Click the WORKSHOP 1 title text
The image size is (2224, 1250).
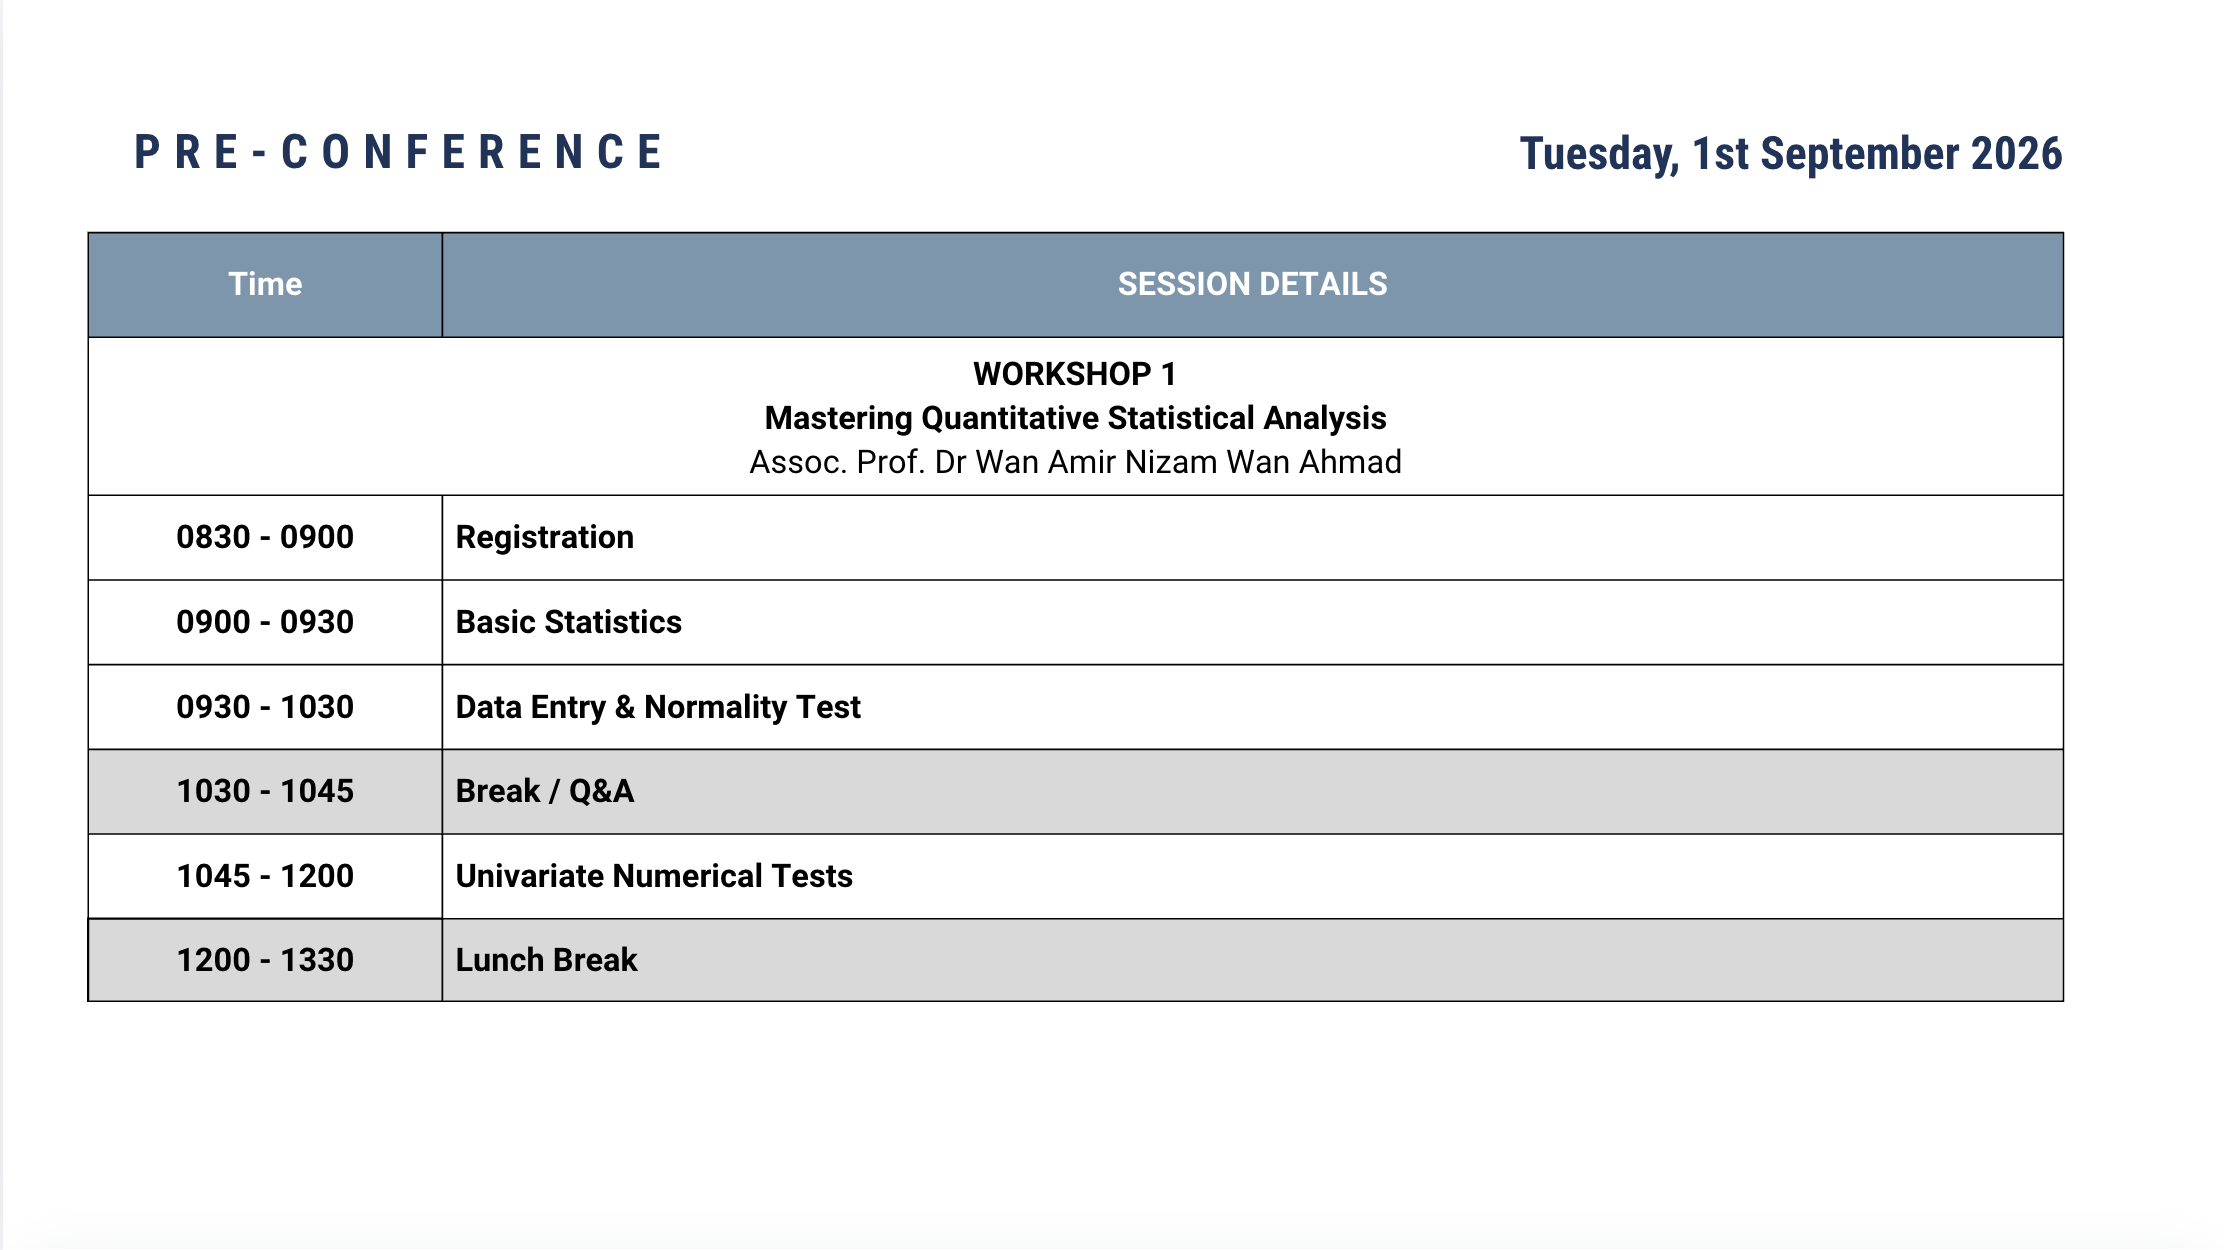tap(1075, 374)
